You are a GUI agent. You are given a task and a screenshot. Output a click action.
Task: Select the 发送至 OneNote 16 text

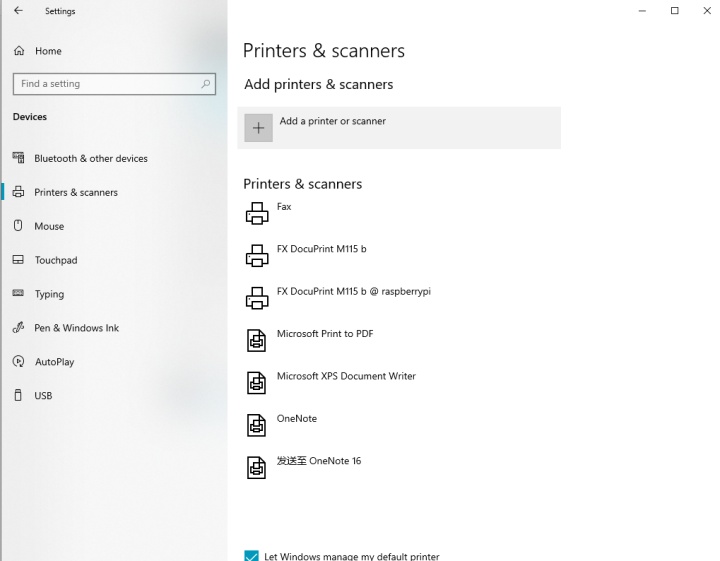click(319, 461)
